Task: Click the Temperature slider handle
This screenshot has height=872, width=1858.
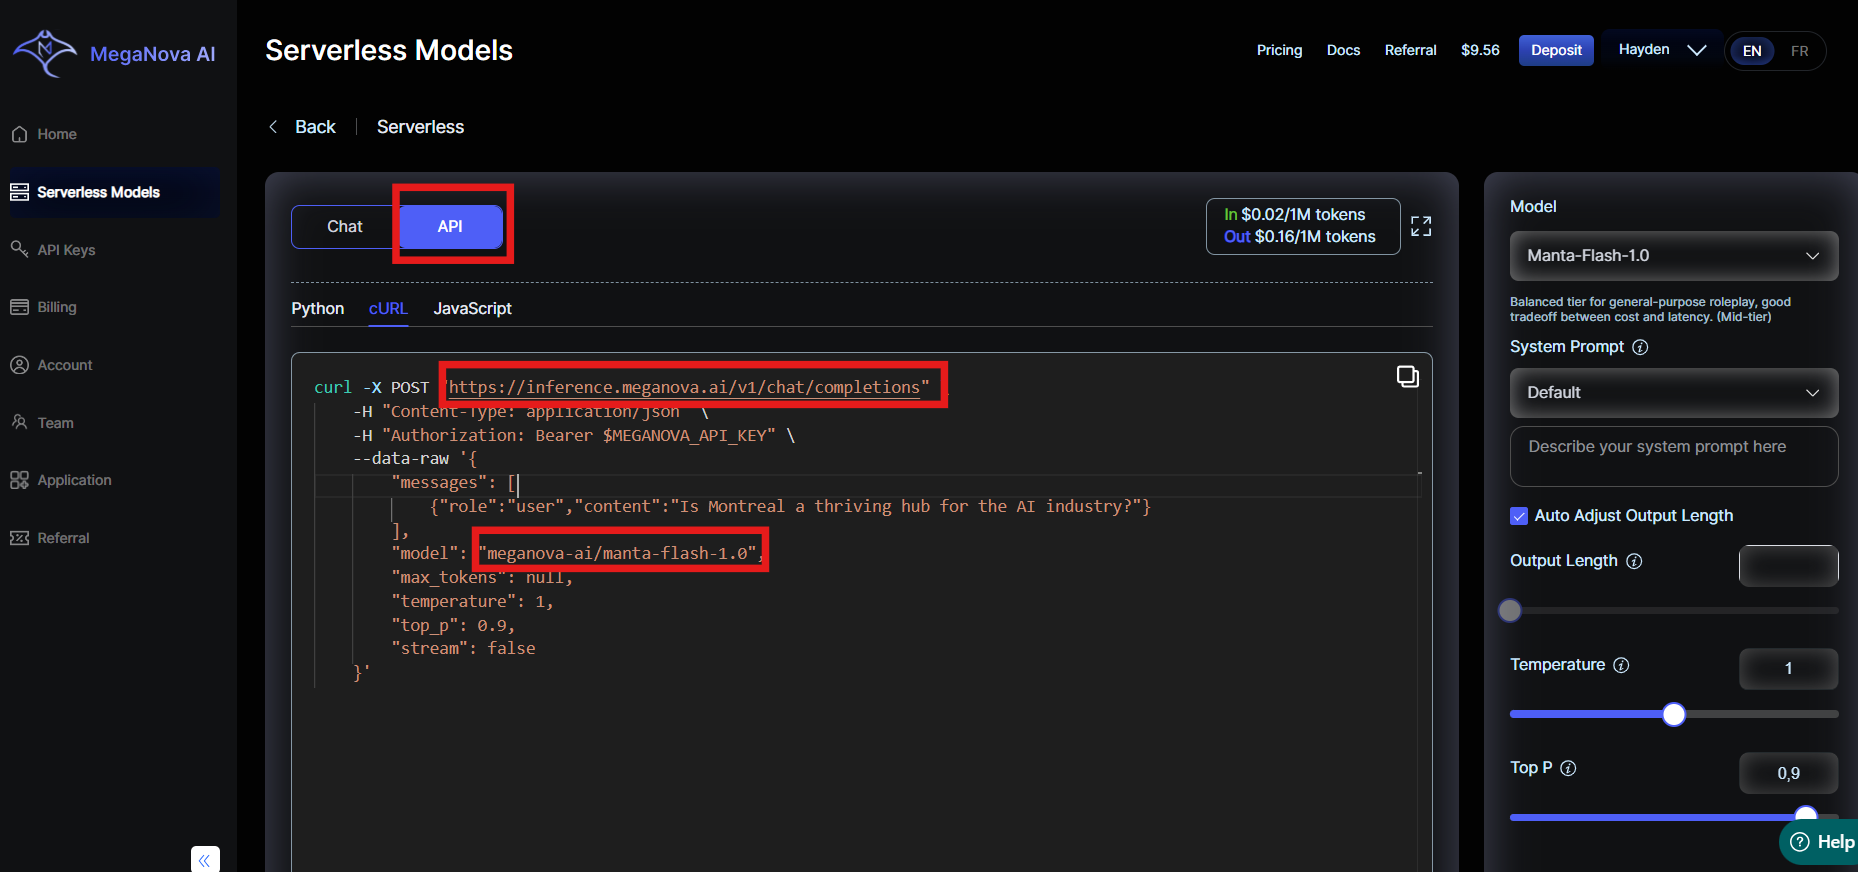Action: pos(1673,714)
